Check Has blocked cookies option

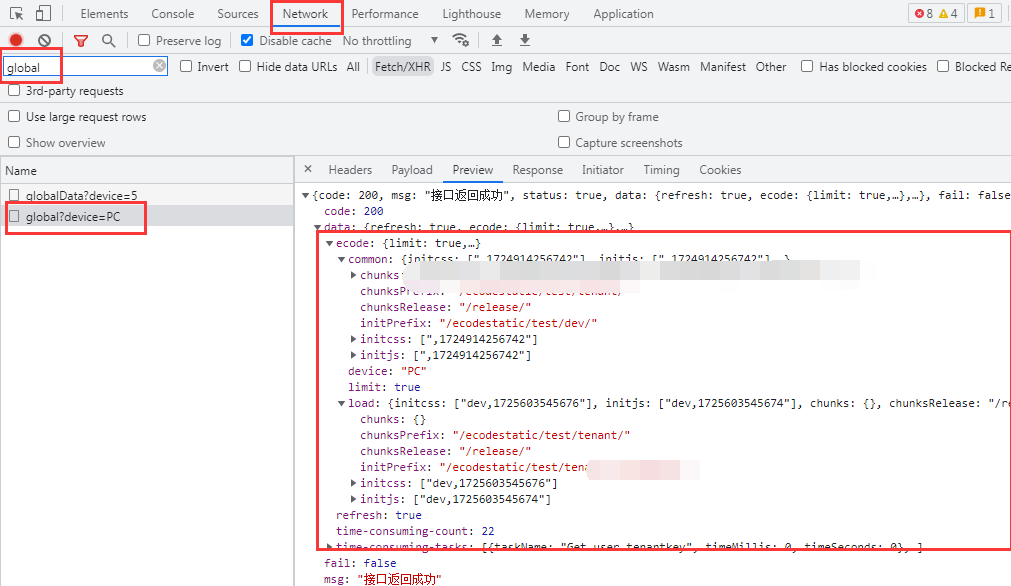pyautogui.click(x=807, y=66)
